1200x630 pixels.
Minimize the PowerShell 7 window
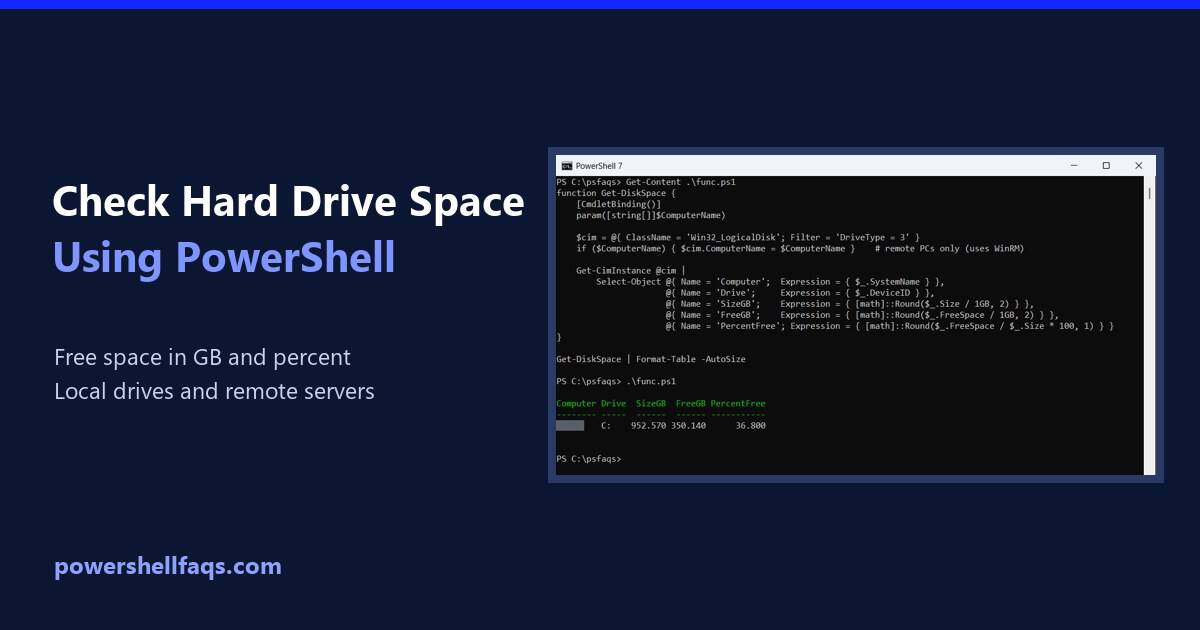[1074, 165]
